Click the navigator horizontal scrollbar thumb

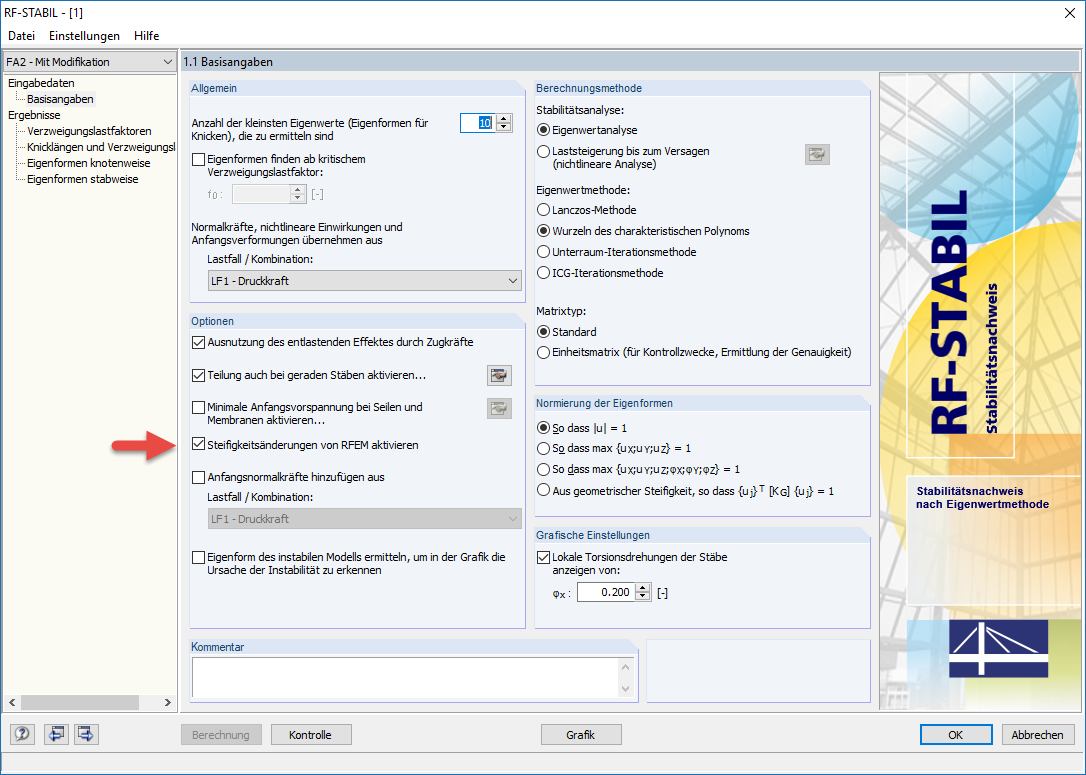[80, 702]
